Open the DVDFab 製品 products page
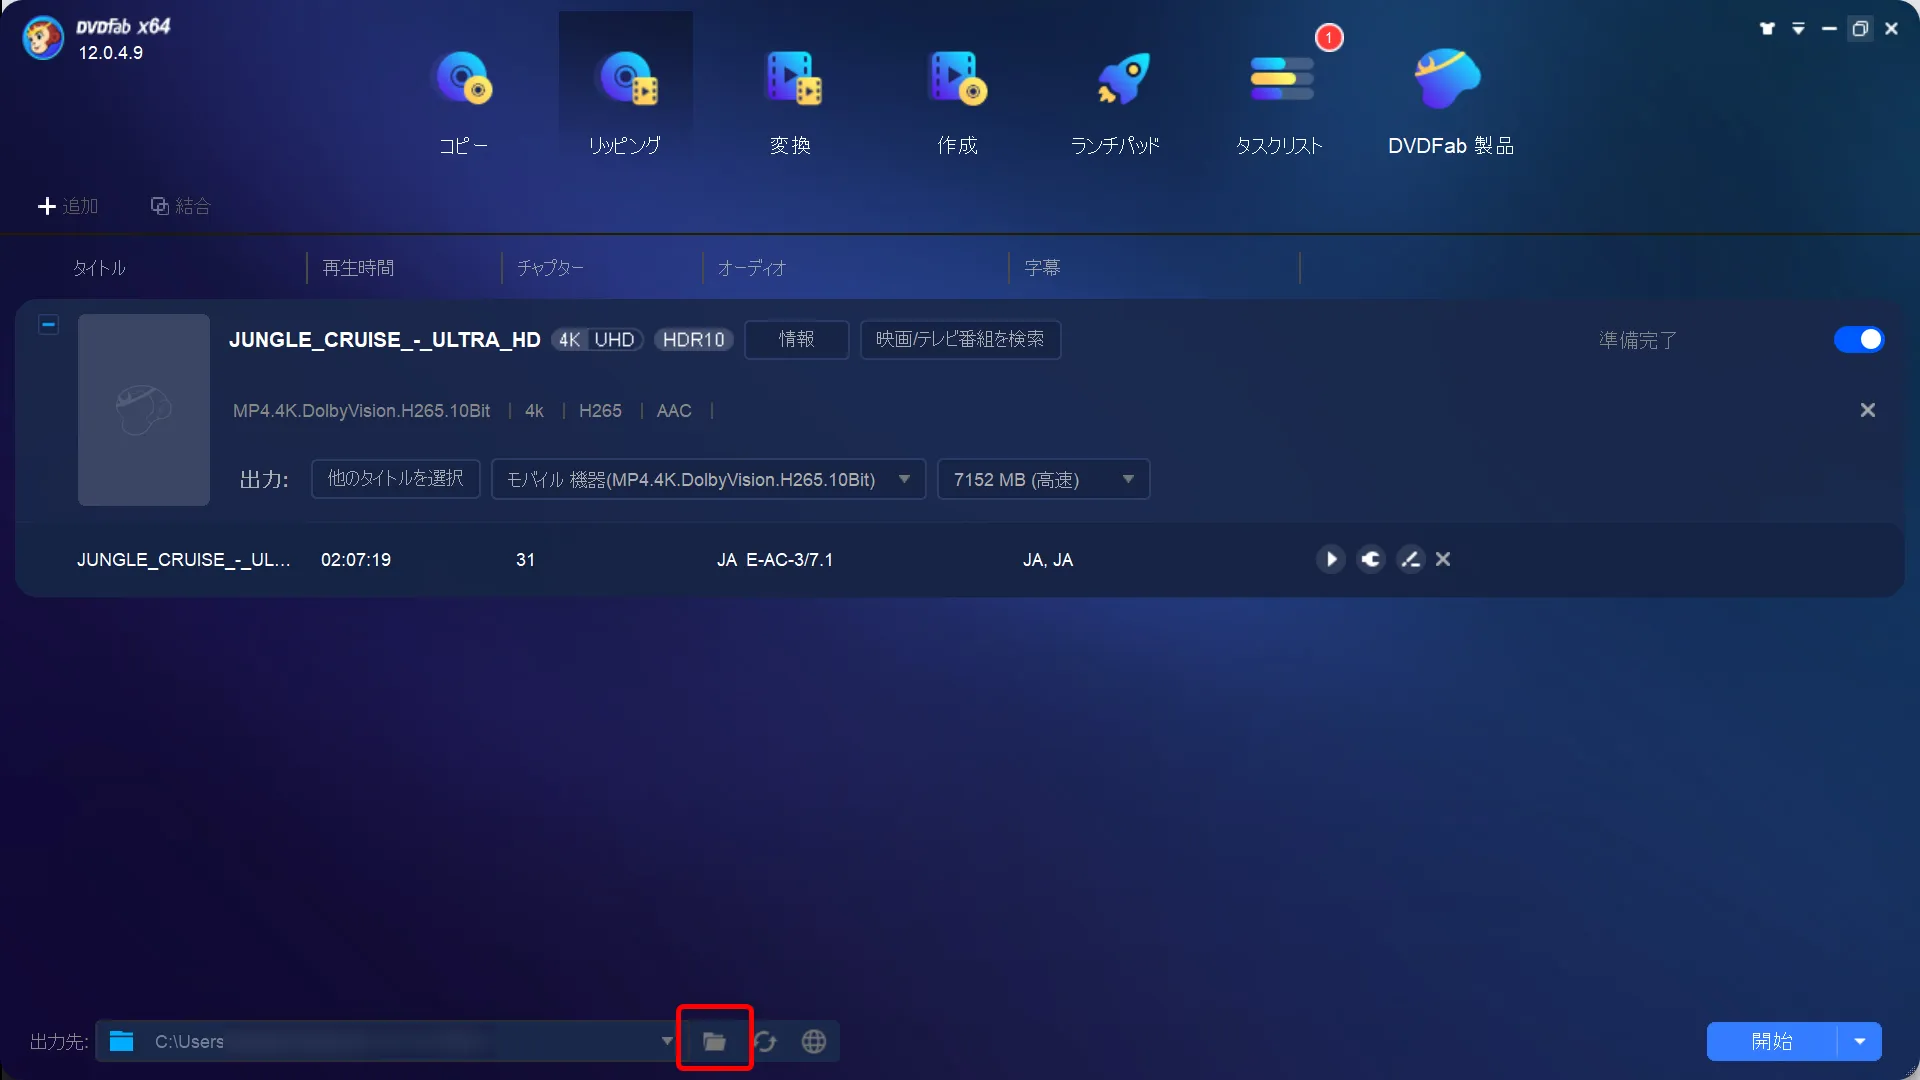Viewport: 1920px width, 1080px height. point(1450,102)
